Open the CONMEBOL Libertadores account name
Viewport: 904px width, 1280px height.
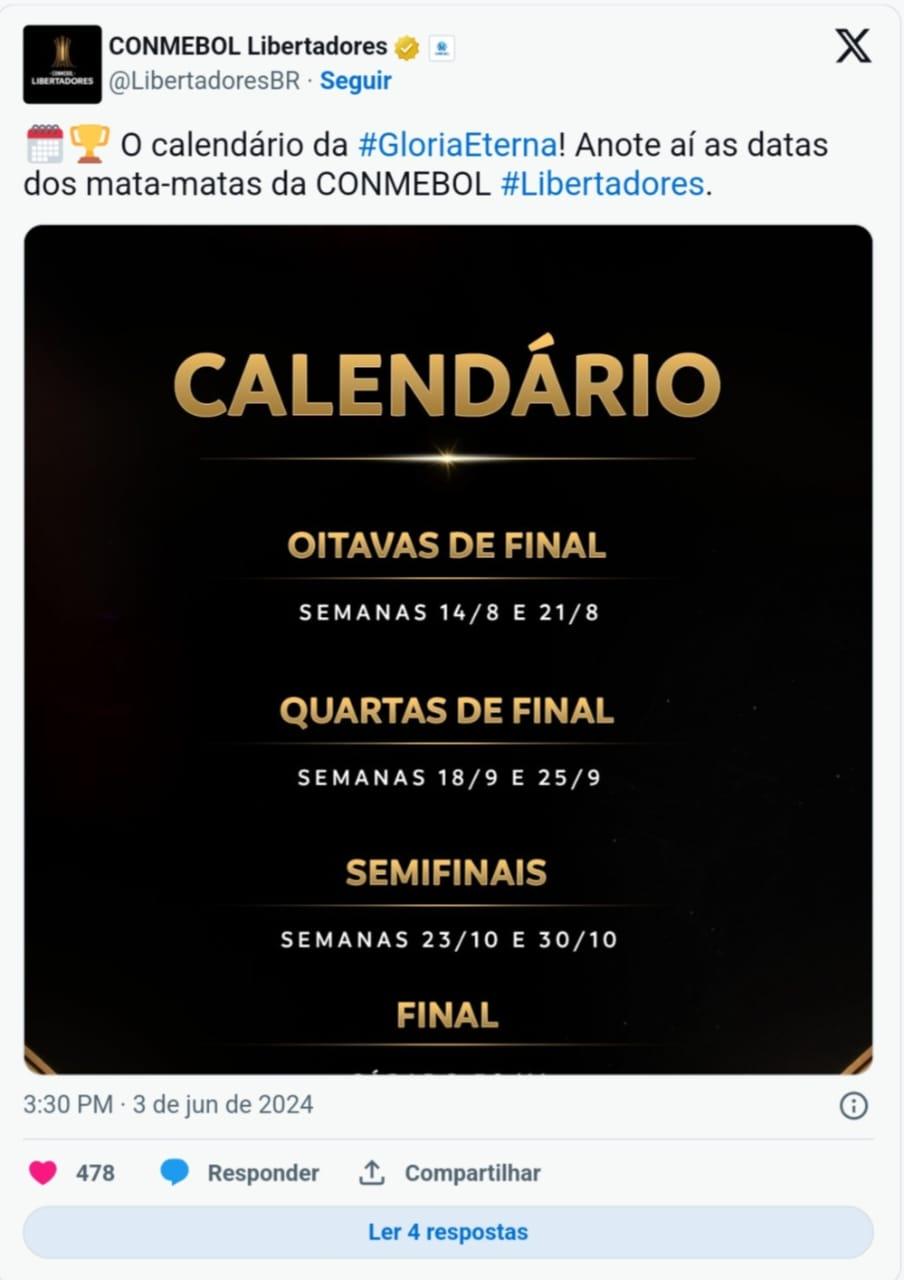click(247, 46)
